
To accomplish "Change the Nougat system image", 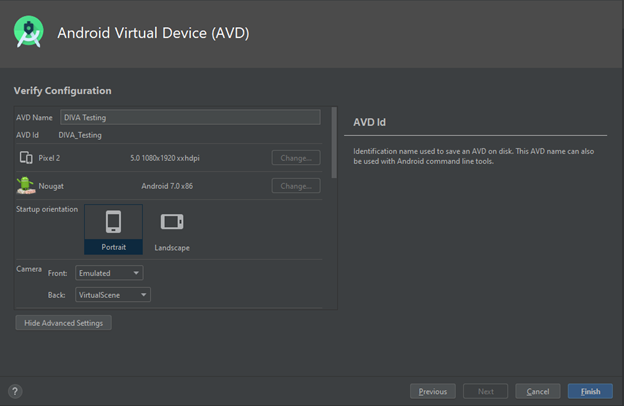I will [296, 186].
